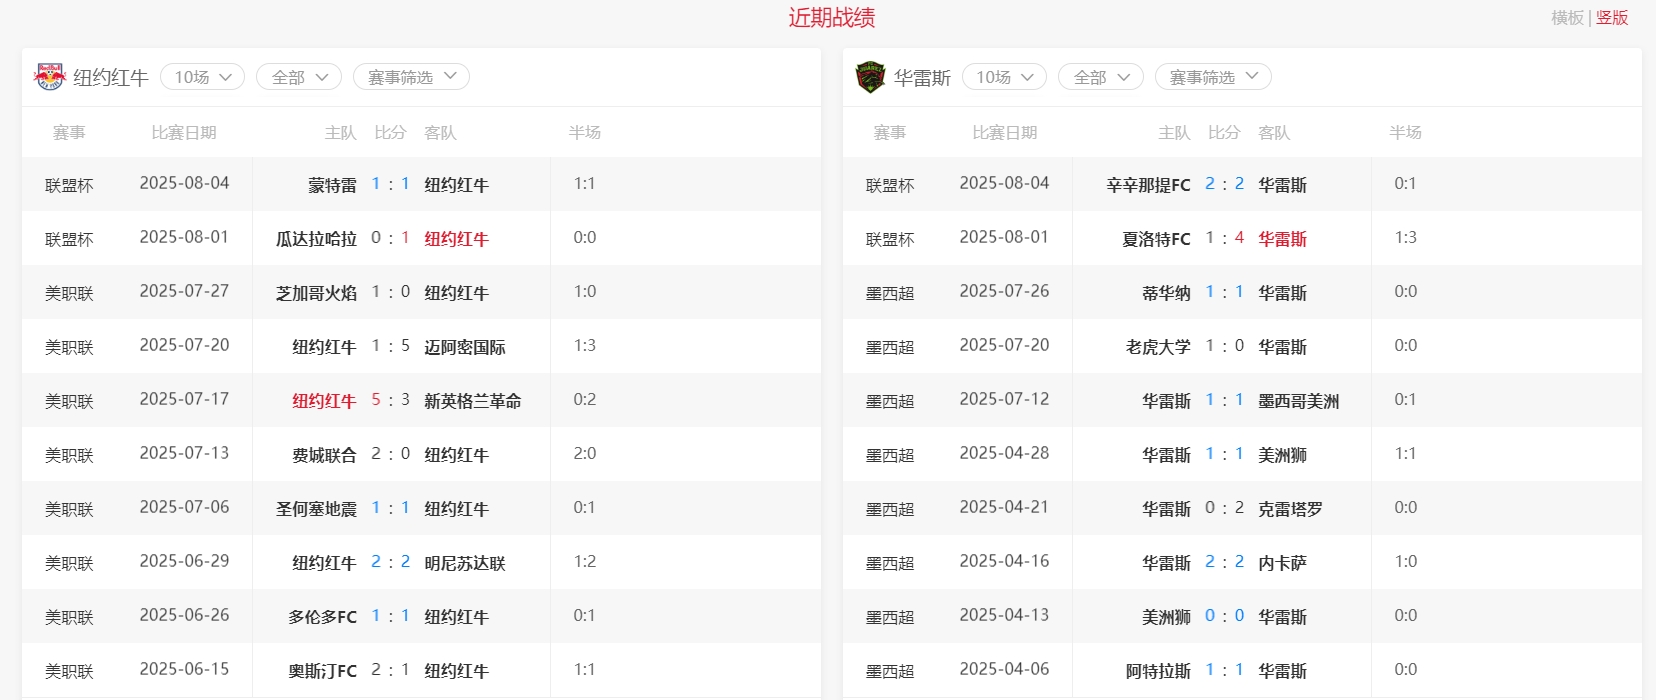Switch to 竖版 layout view

click(x=1612, y=18)
